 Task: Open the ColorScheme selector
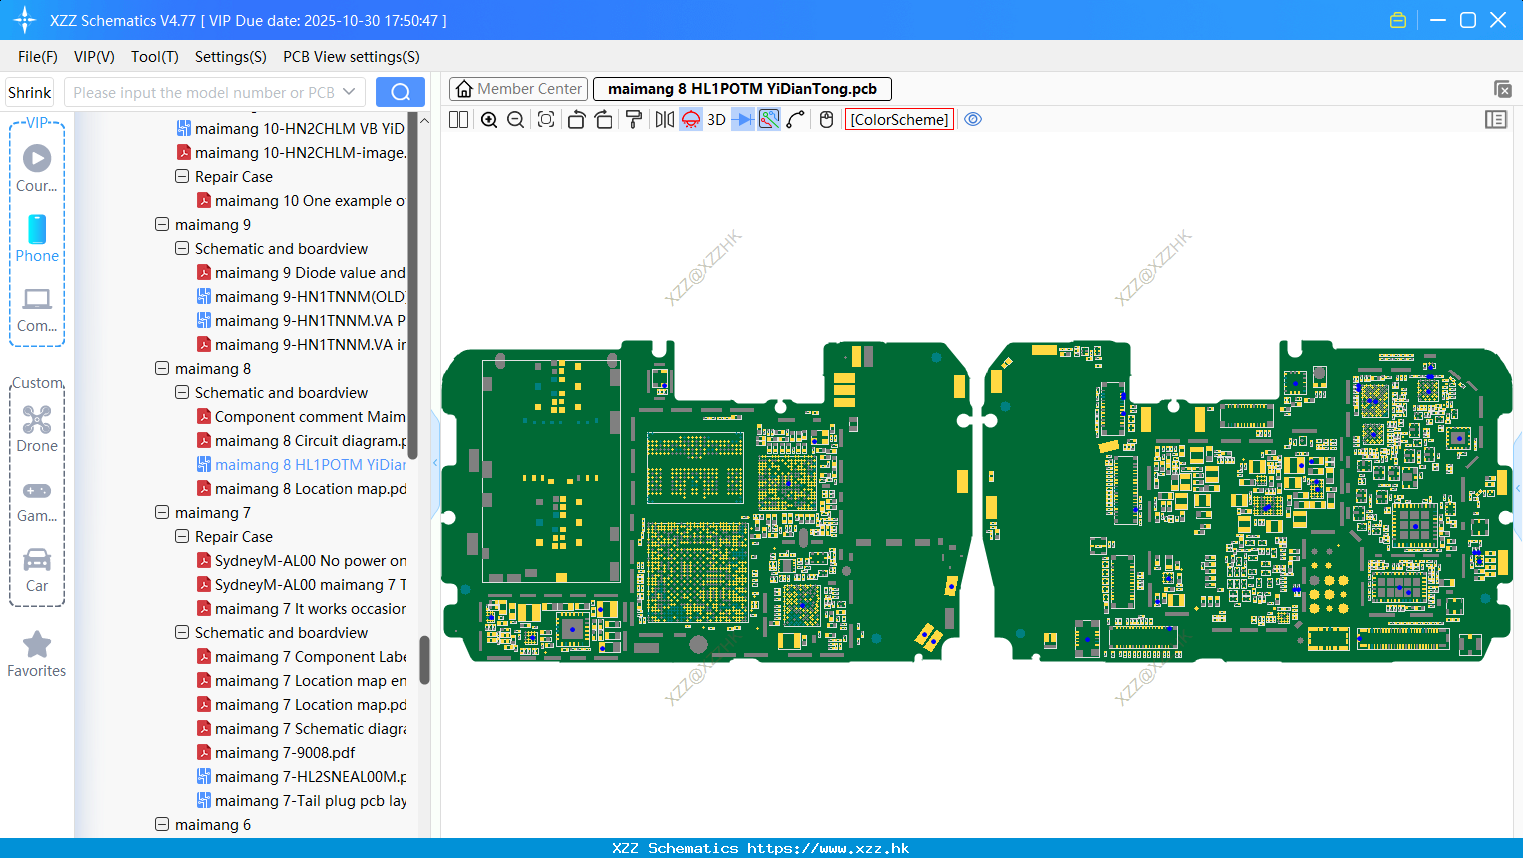[899, 120]
